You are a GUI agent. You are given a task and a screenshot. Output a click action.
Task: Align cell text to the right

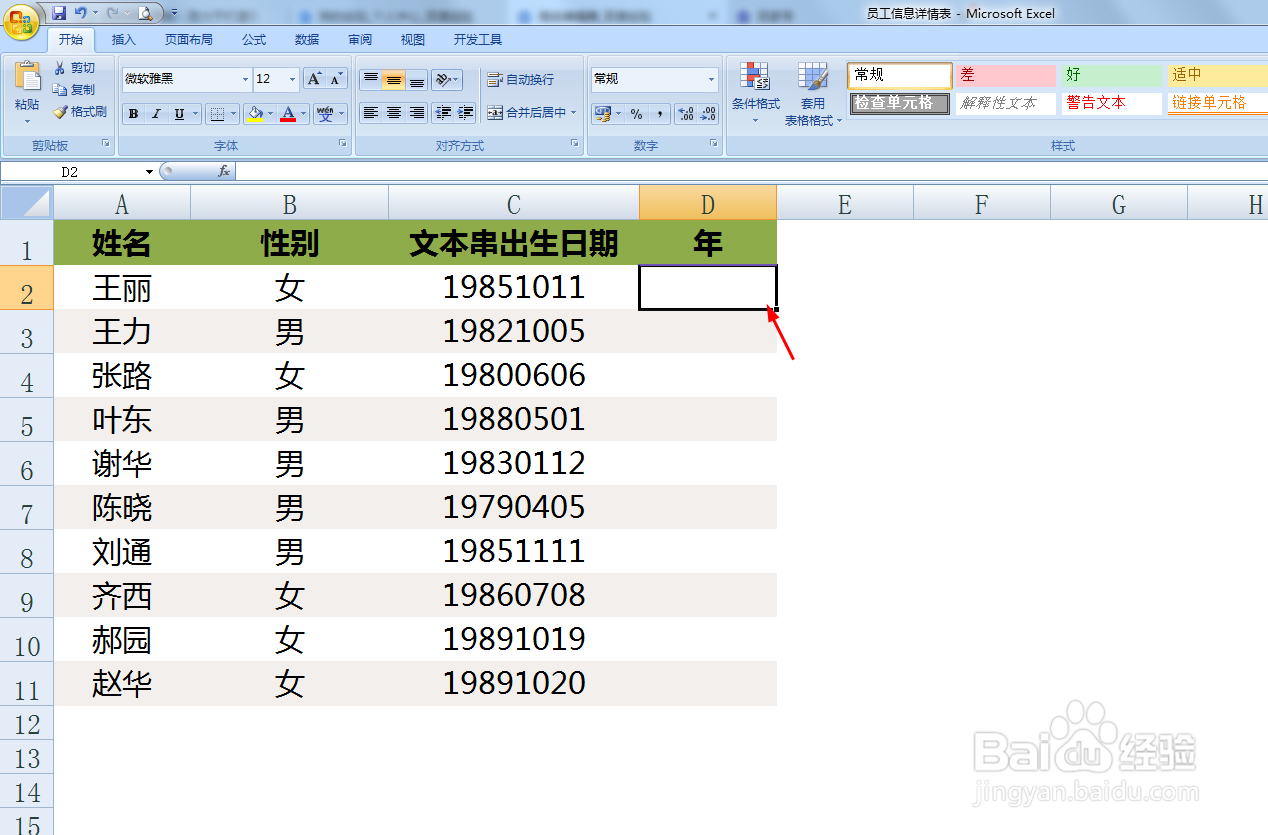coord(417,113)
